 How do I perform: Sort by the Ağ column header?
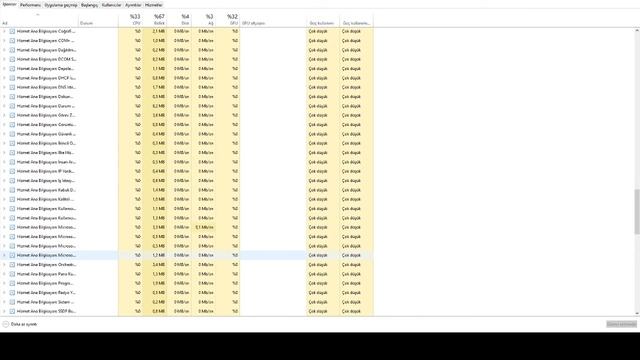204,20
